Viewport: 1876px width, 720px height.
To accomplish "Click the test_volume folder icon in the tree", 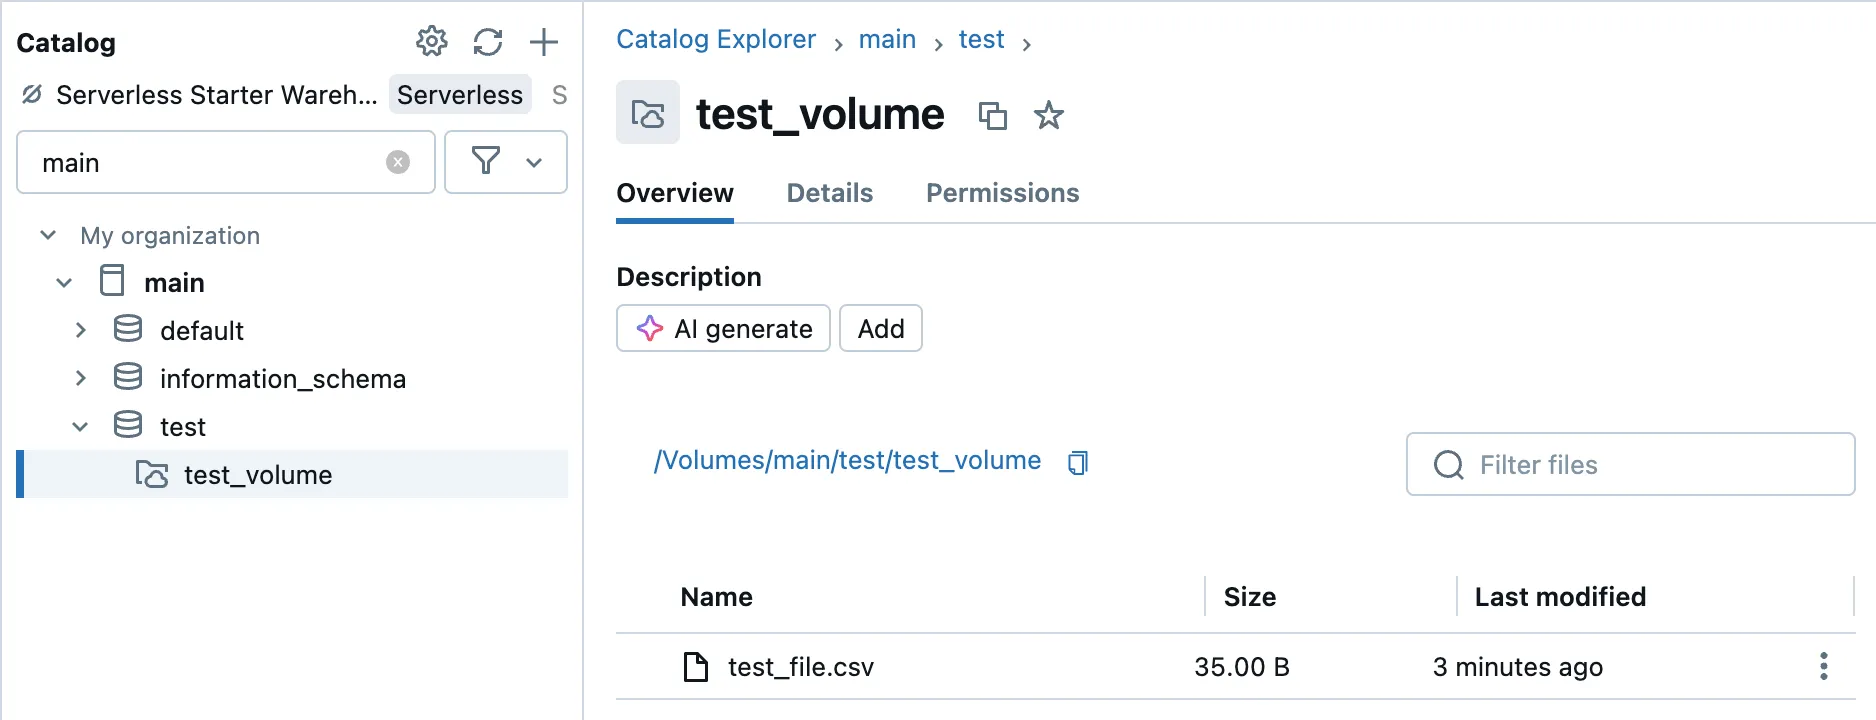I will pyautogui.click(x=152, y=474).
